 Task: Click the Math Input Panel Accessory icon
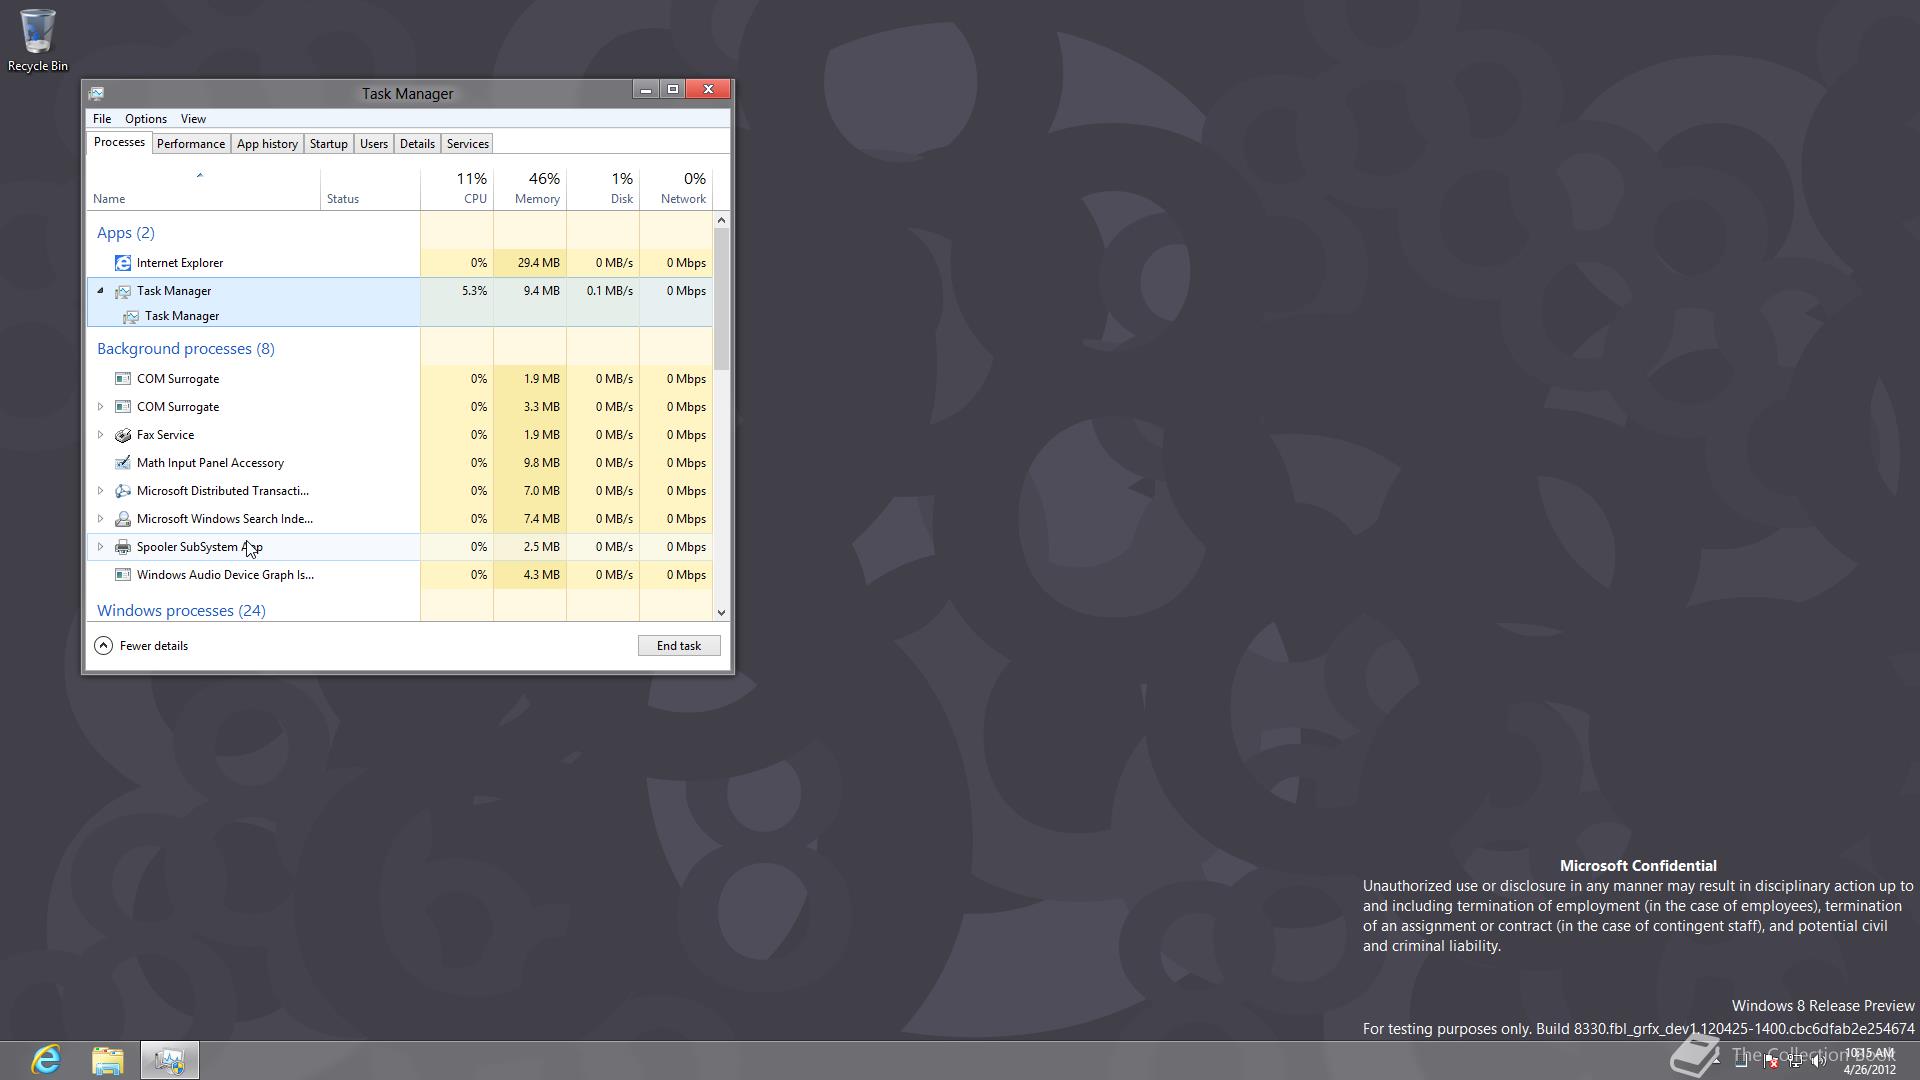[122, 463]
